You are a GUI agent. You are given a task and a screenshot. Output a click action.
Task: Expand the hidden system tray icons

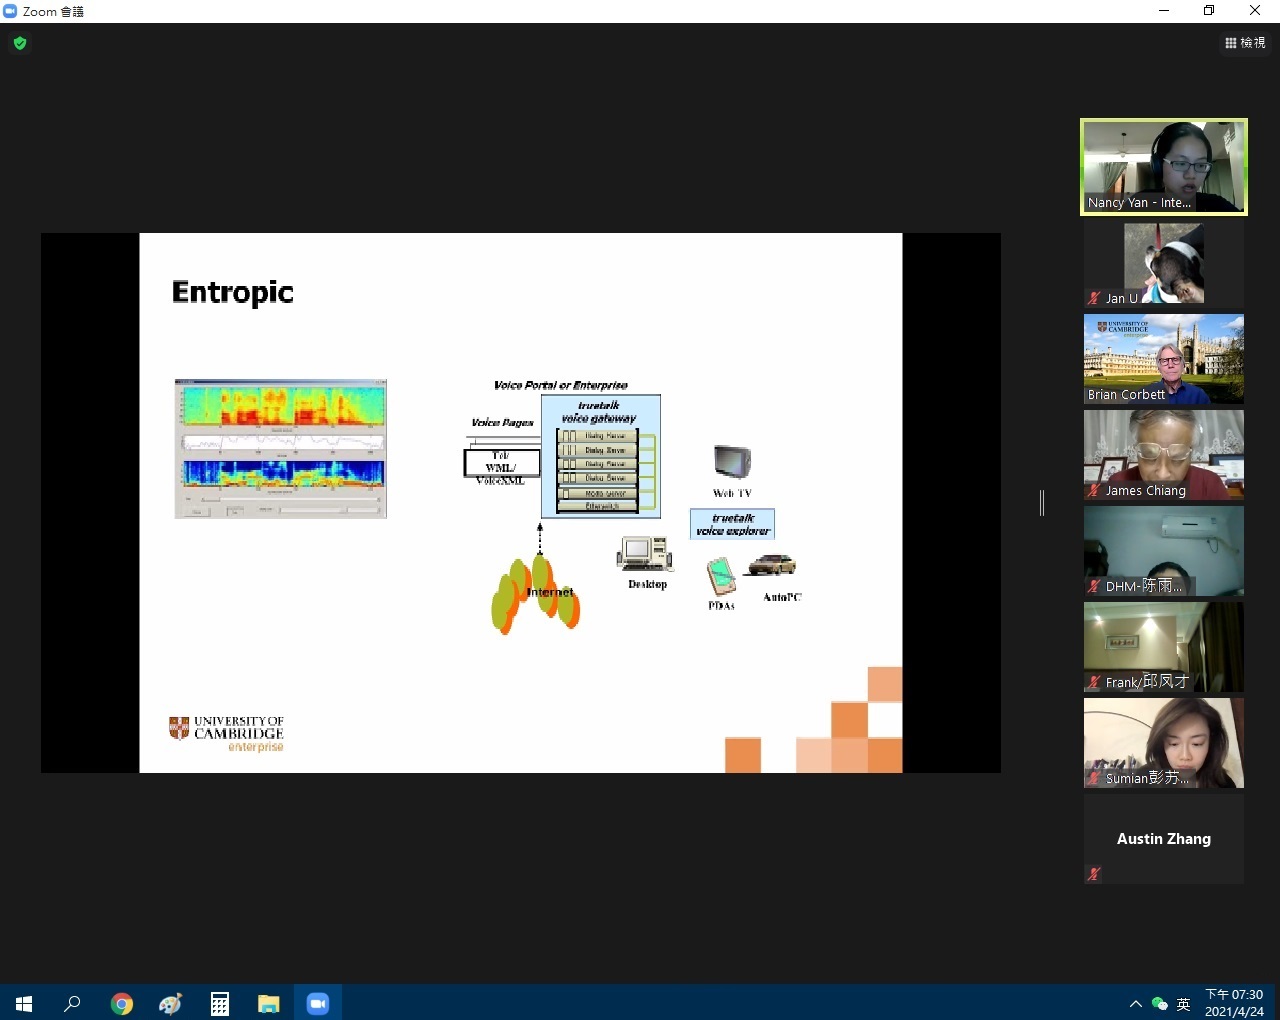click(x=1135, y=1004)
